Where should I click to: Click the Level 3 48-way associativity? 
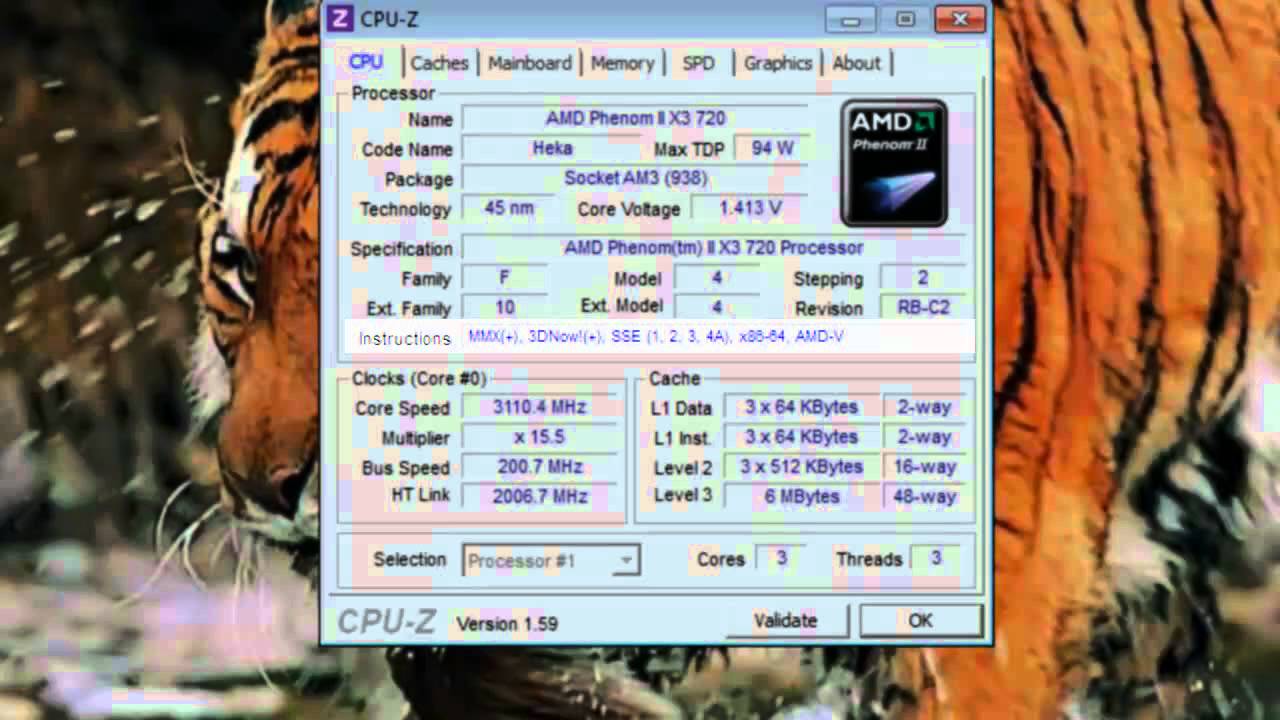pyautogui.click(x=925, y=496)
